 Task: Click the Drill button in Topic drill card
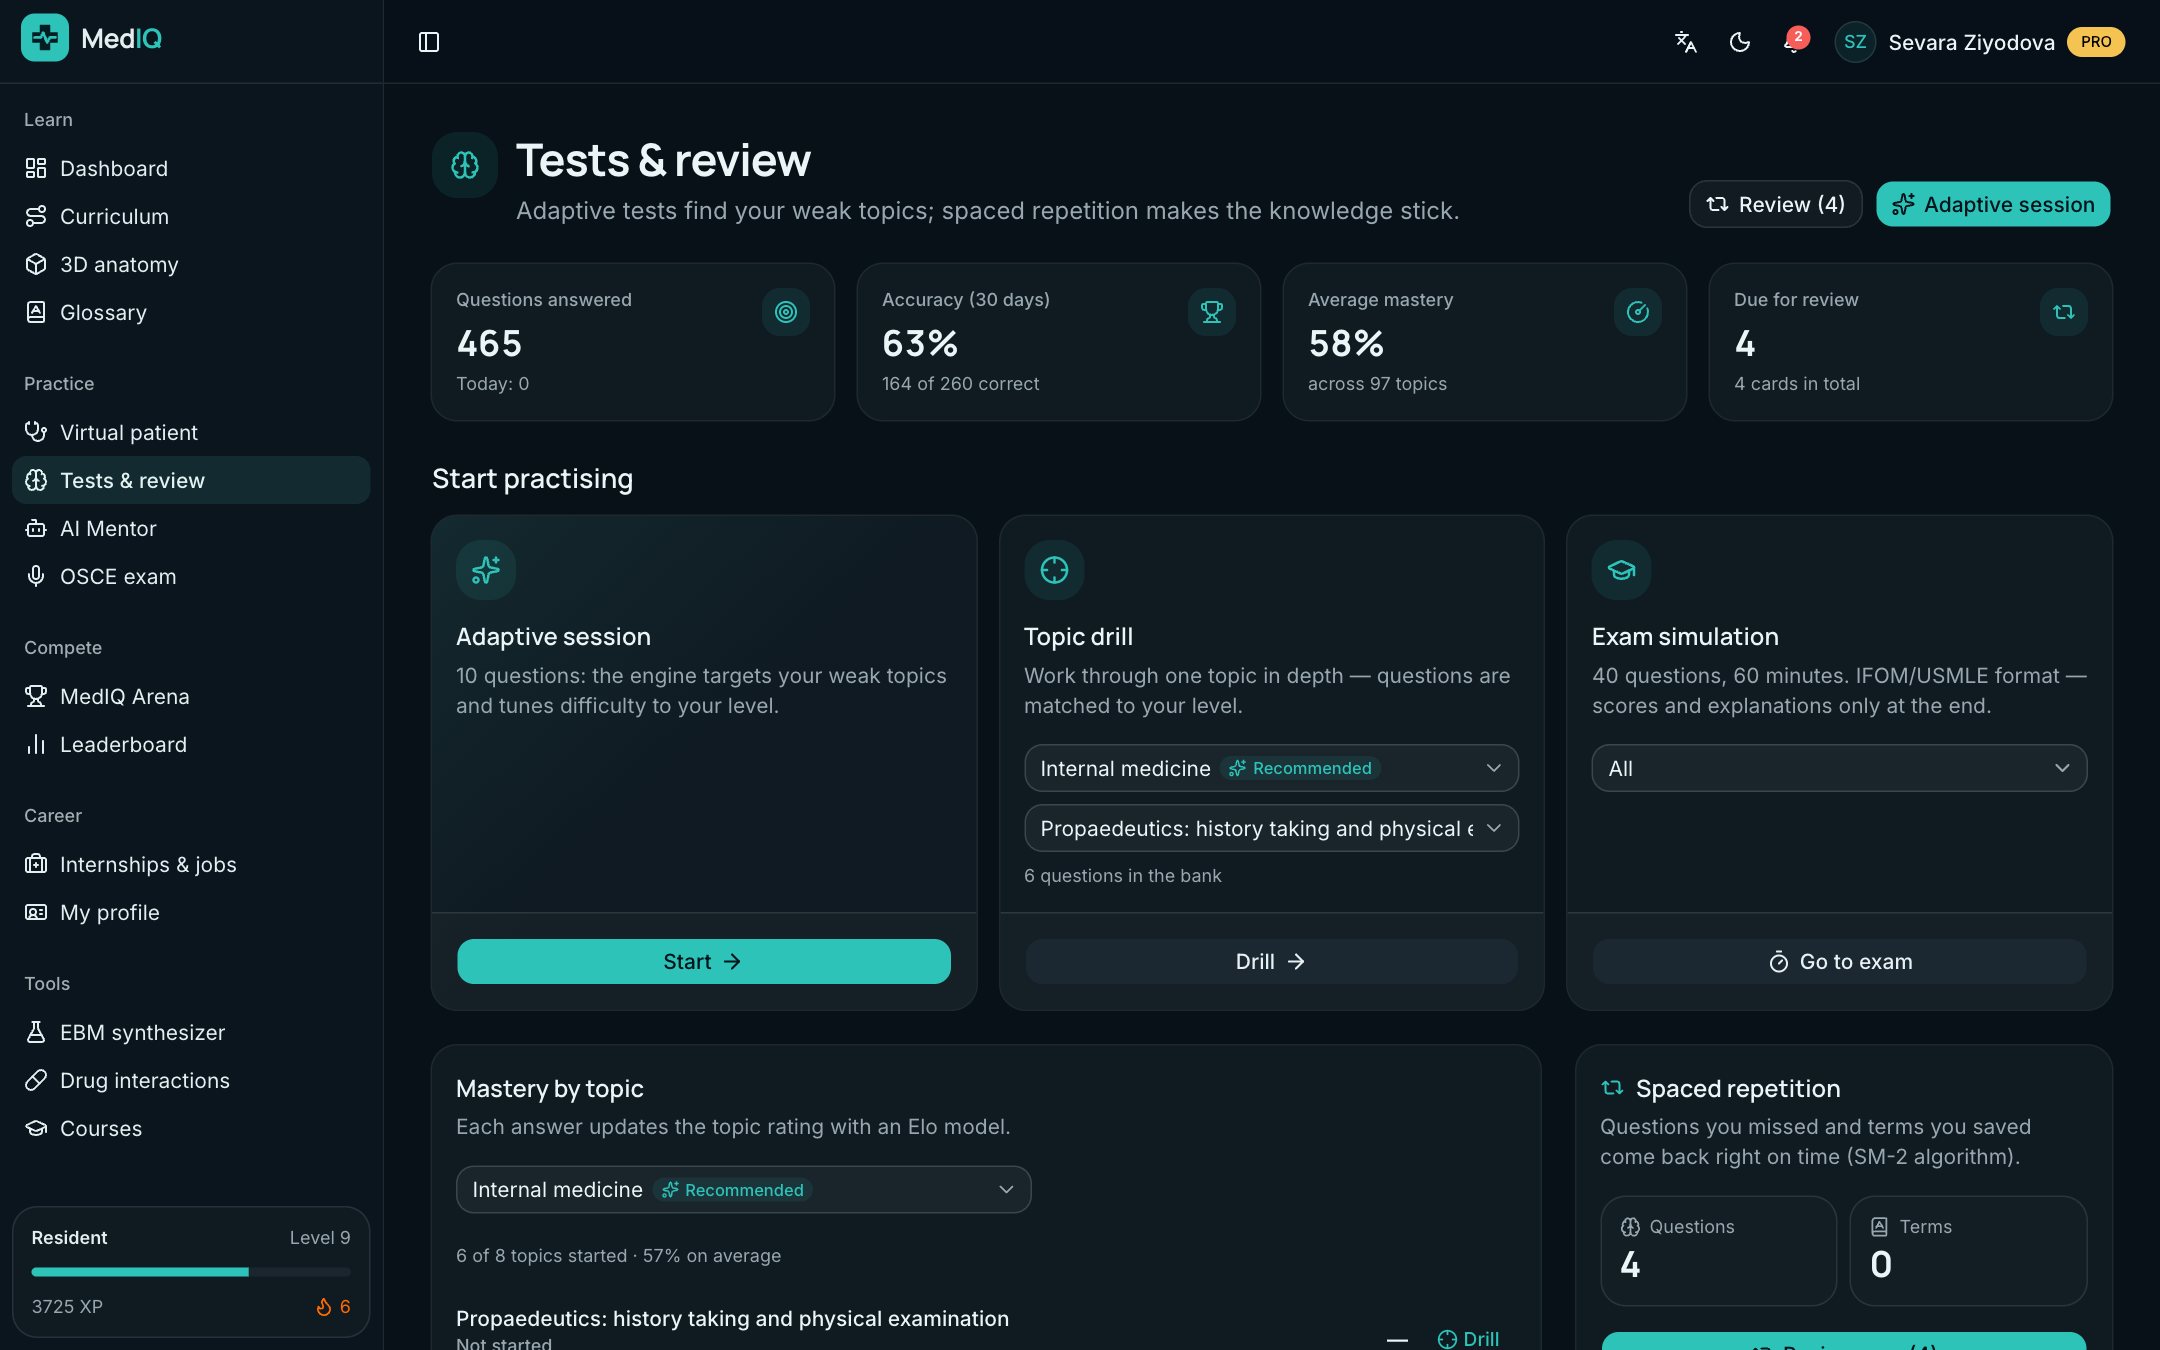(x=1271, y=961)
